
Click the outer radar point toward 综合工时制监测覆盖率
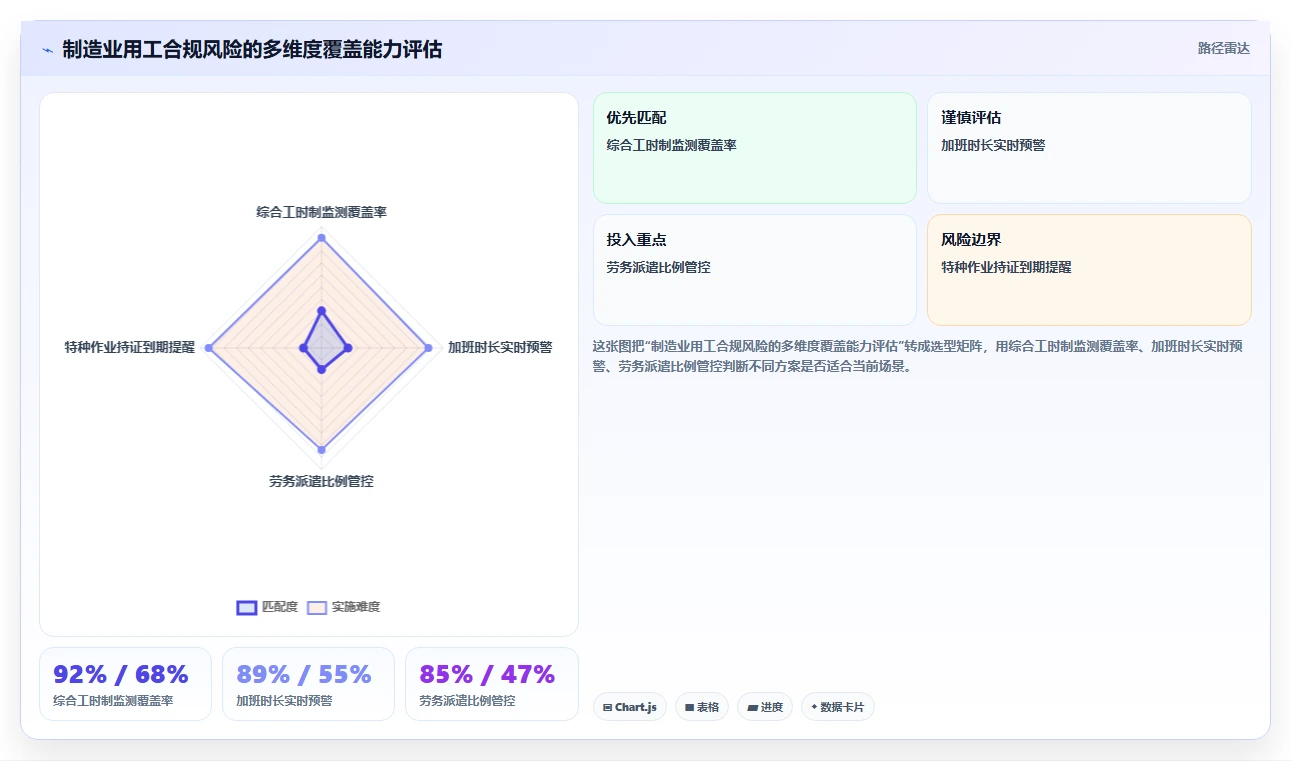[x=321, y=238]
